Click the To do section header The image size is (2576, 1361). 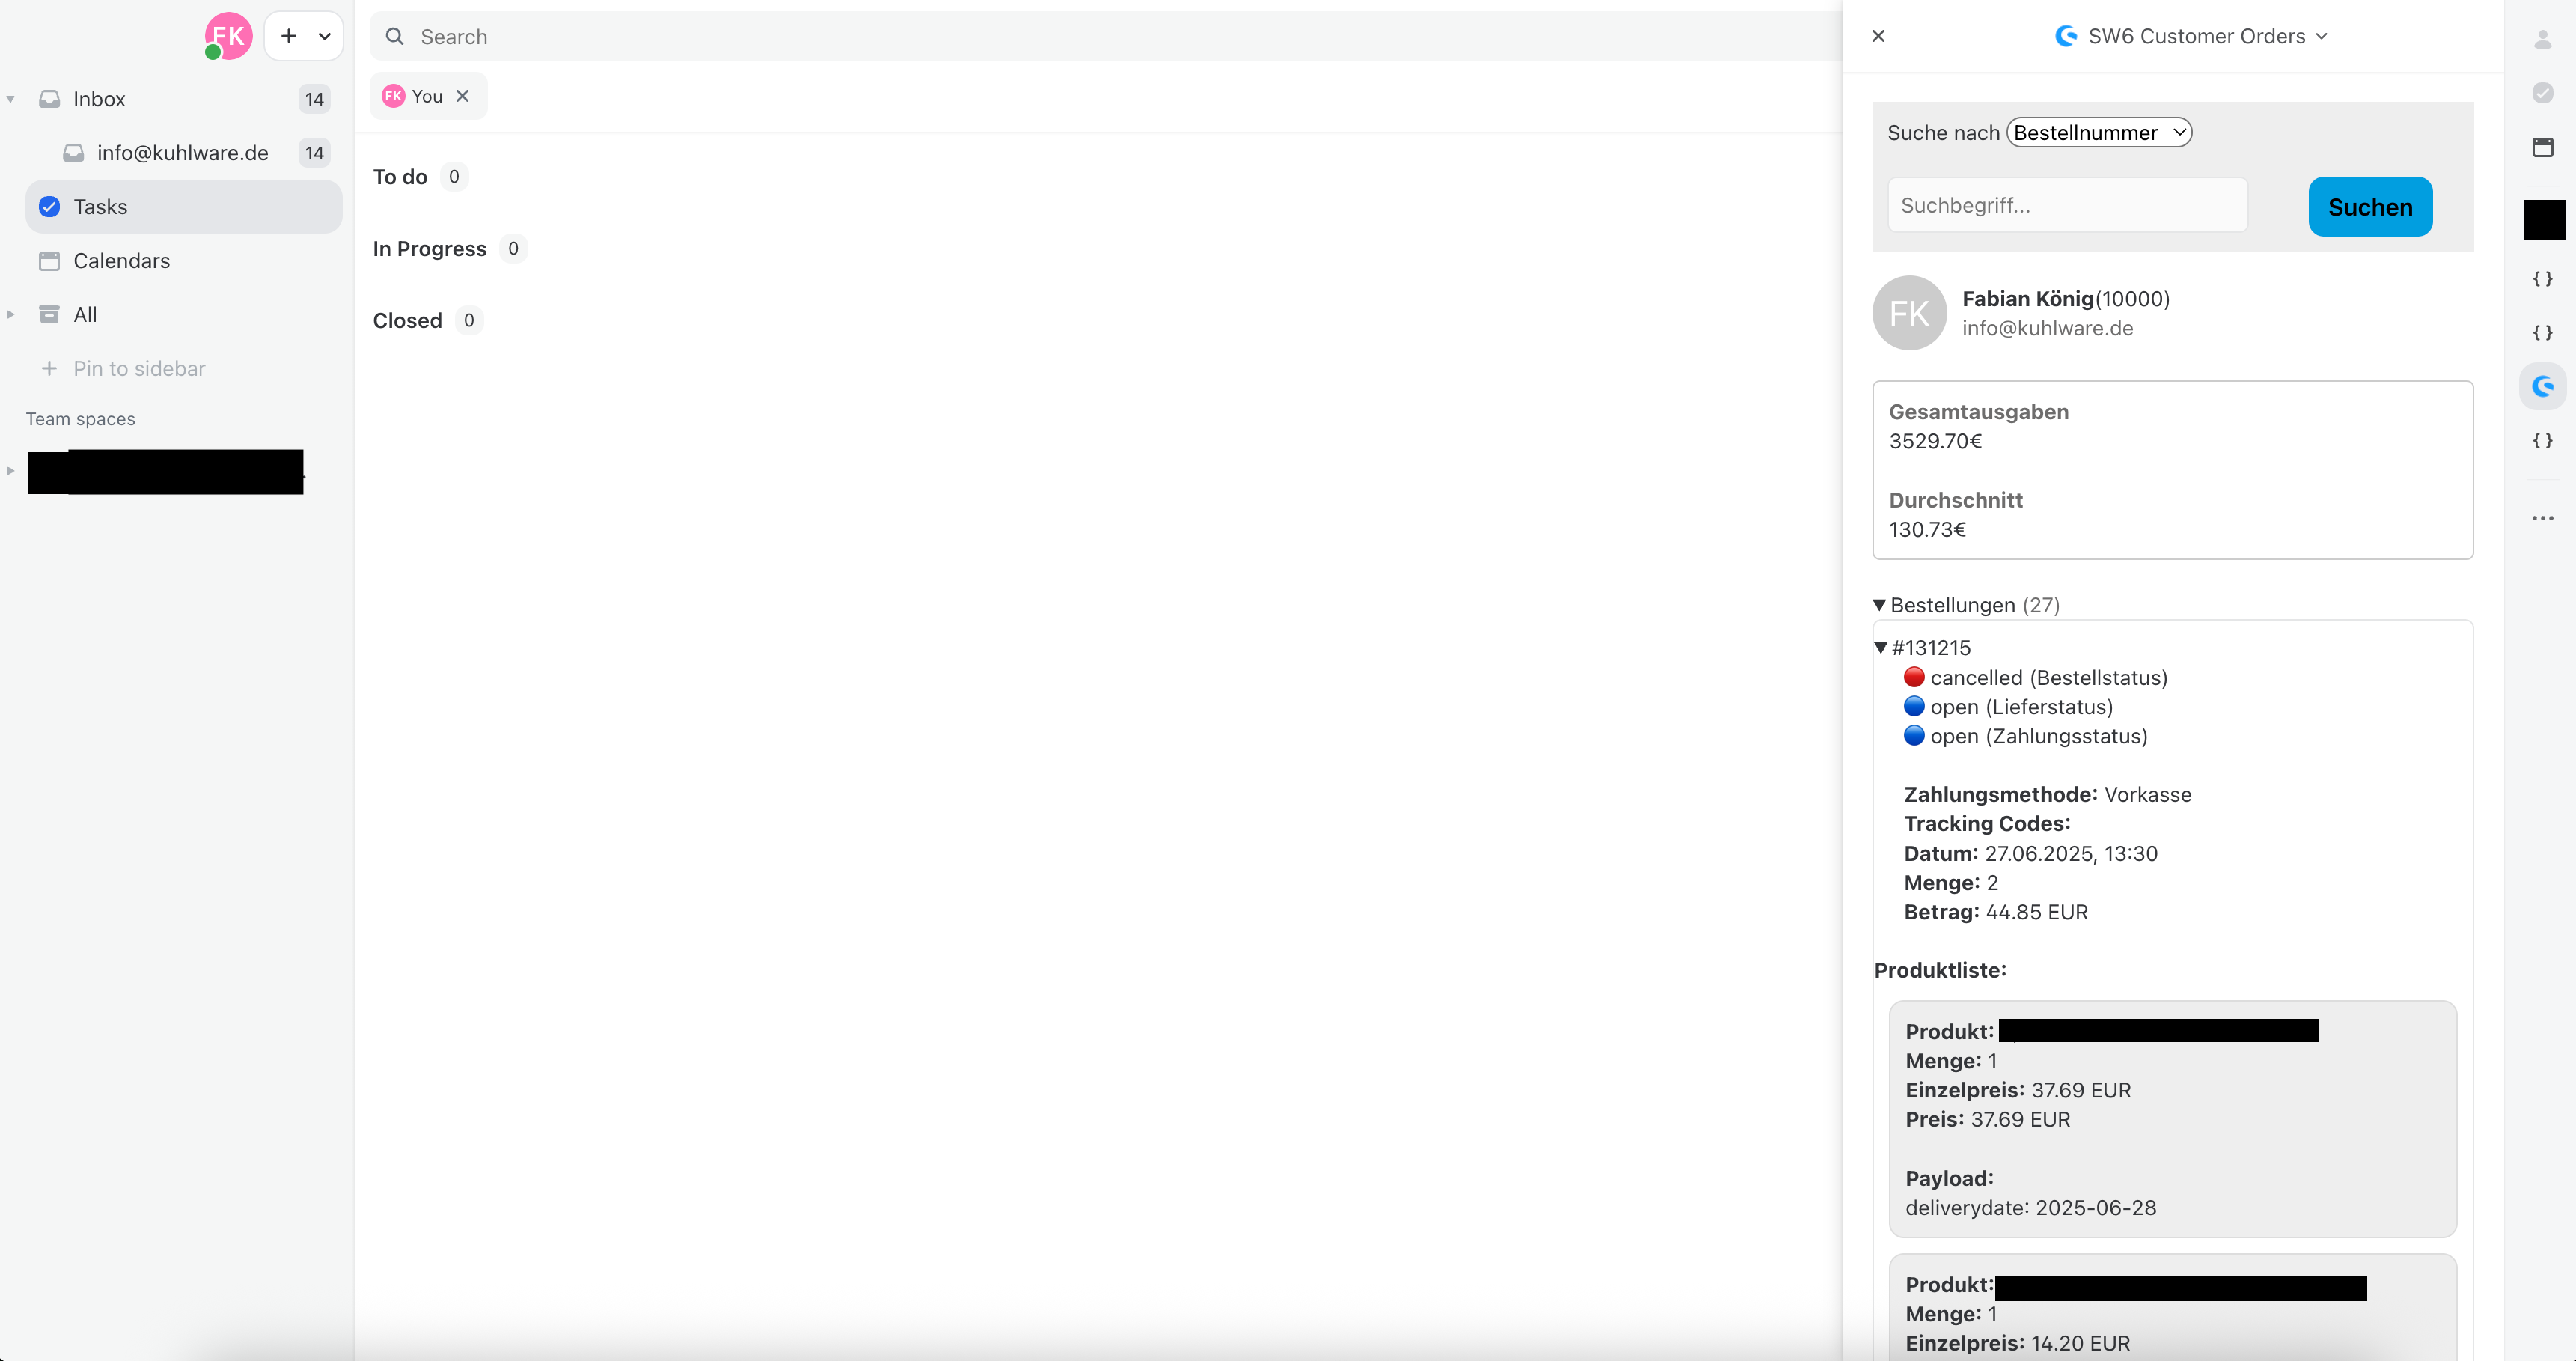(400, 177)
